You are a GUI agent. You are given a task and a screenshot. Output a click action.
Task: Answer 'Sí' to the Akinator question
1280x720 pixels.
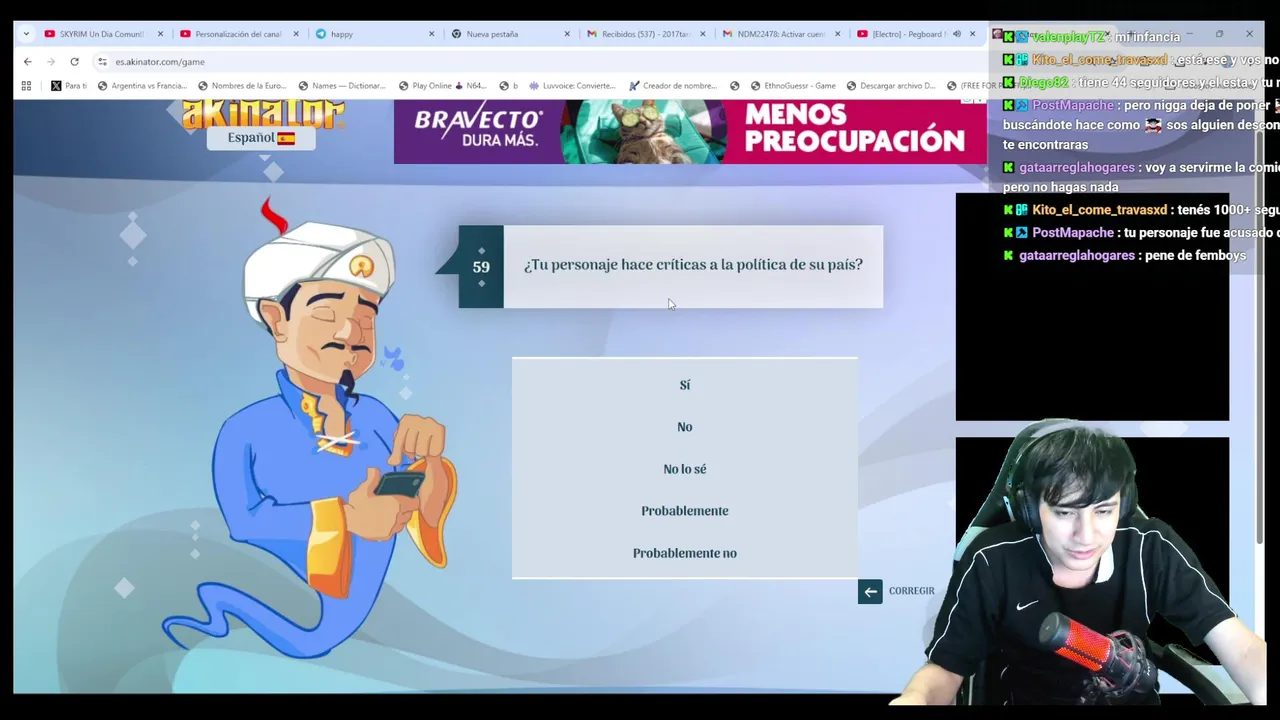(684, 385)
